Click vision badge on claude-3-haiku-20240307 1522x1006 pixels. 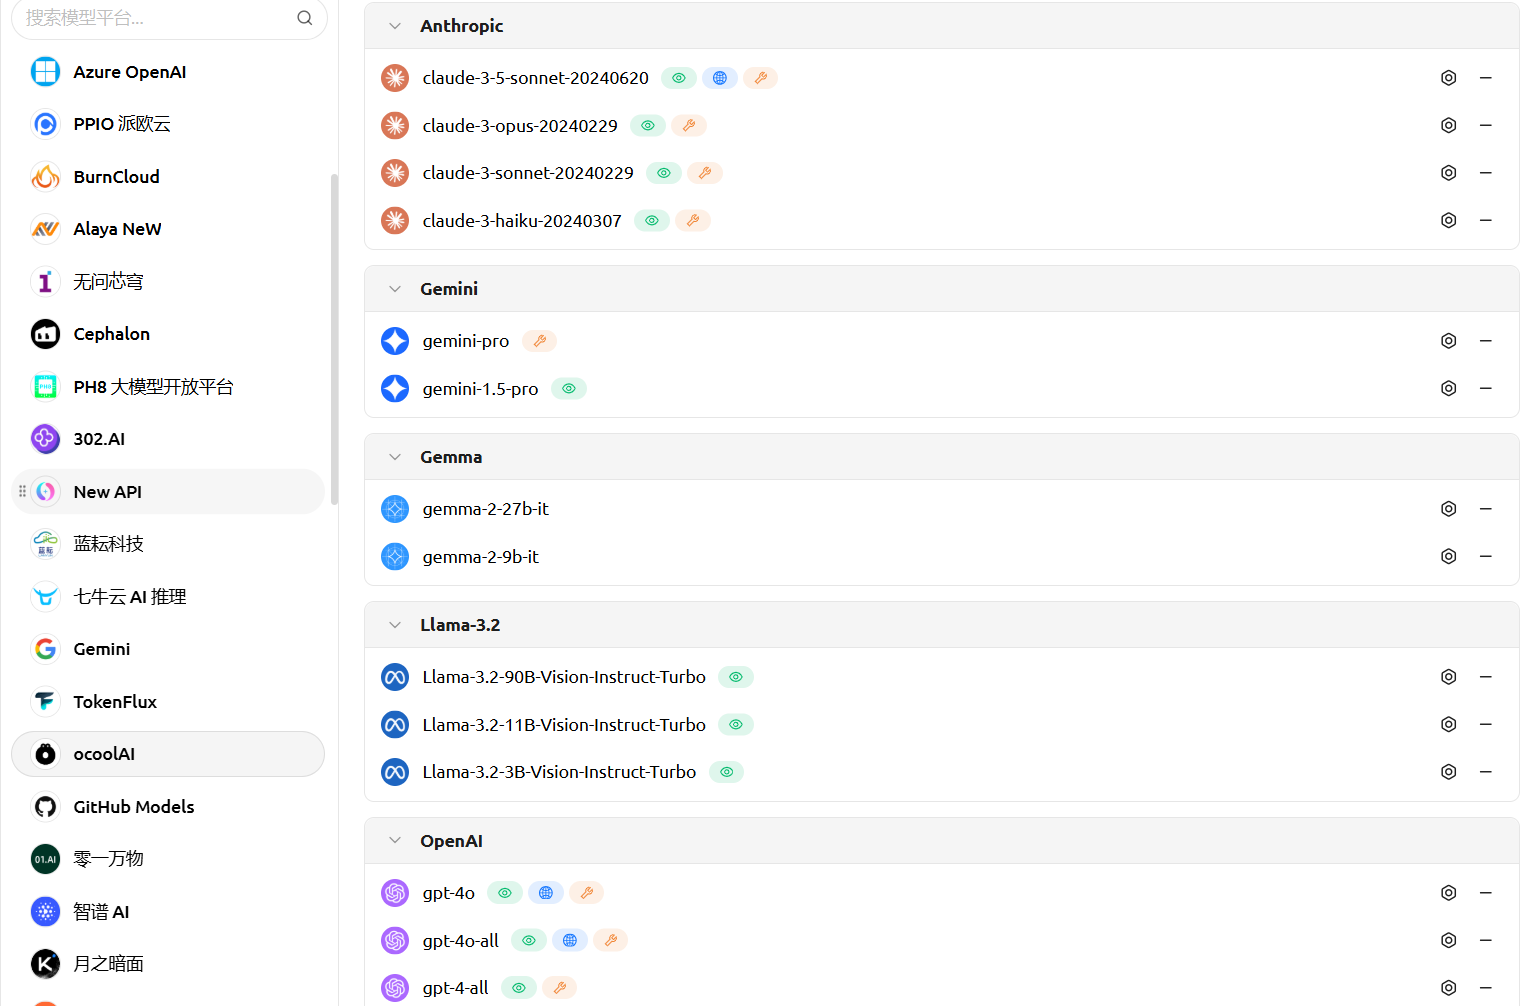(652, 220)
